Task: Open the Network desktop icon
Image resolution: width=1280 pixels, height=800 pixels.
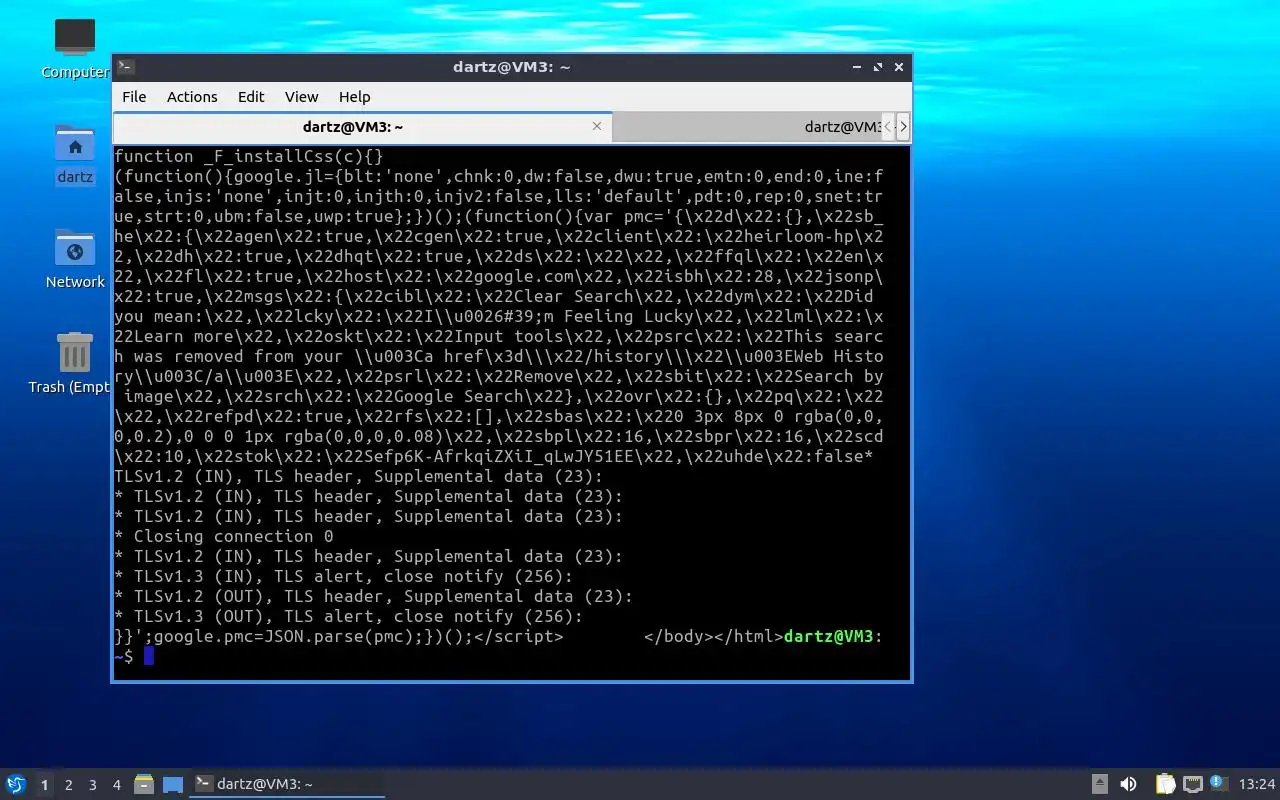Action: (75, 258)
